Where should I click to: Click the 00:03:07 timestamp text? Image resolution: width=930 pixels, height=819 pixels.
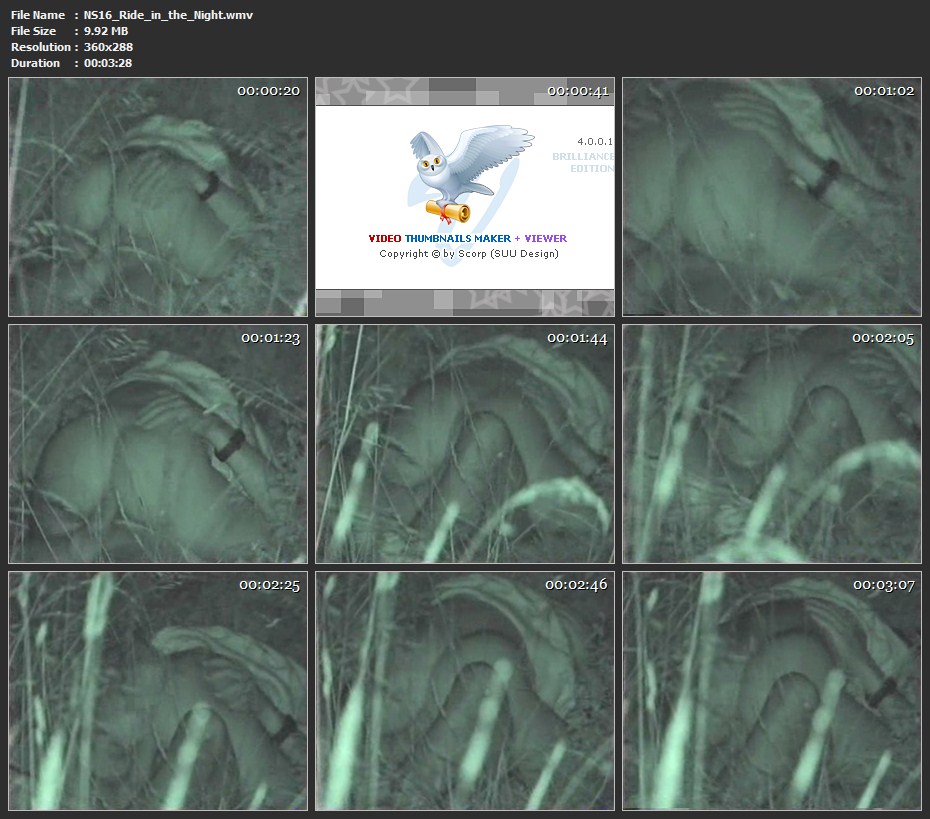point(883,585)
